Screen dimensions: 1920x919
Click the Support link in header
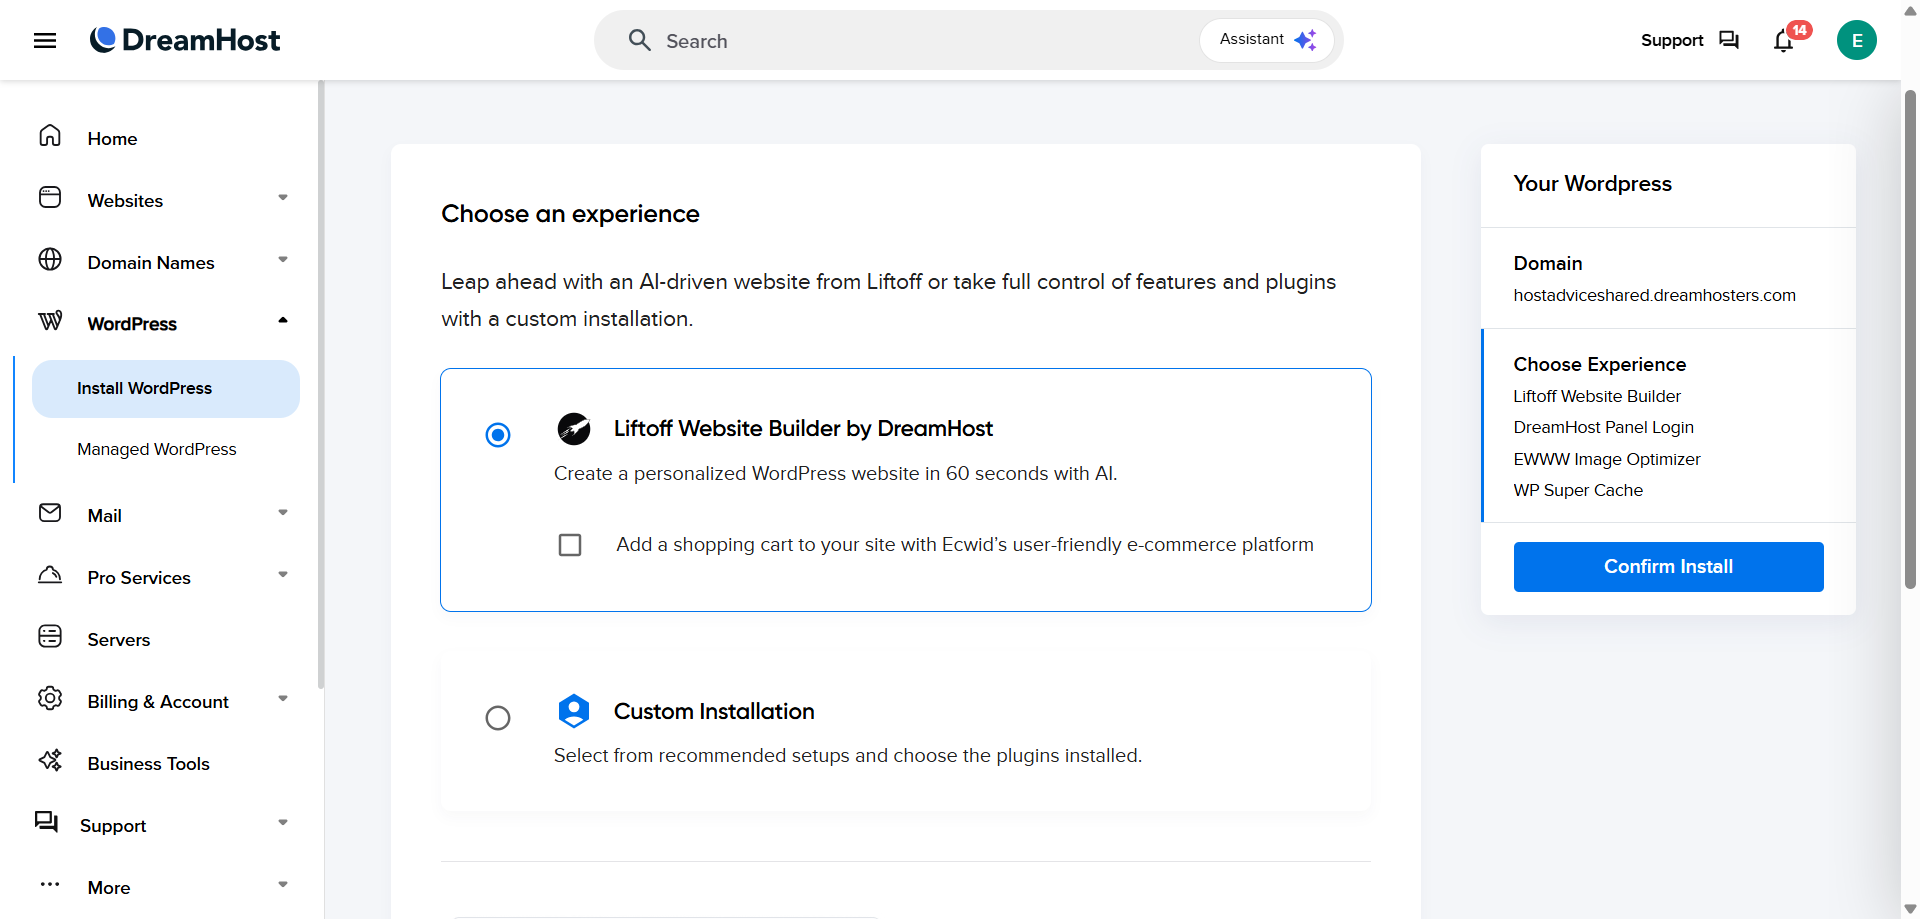(x=1672, y=40)
